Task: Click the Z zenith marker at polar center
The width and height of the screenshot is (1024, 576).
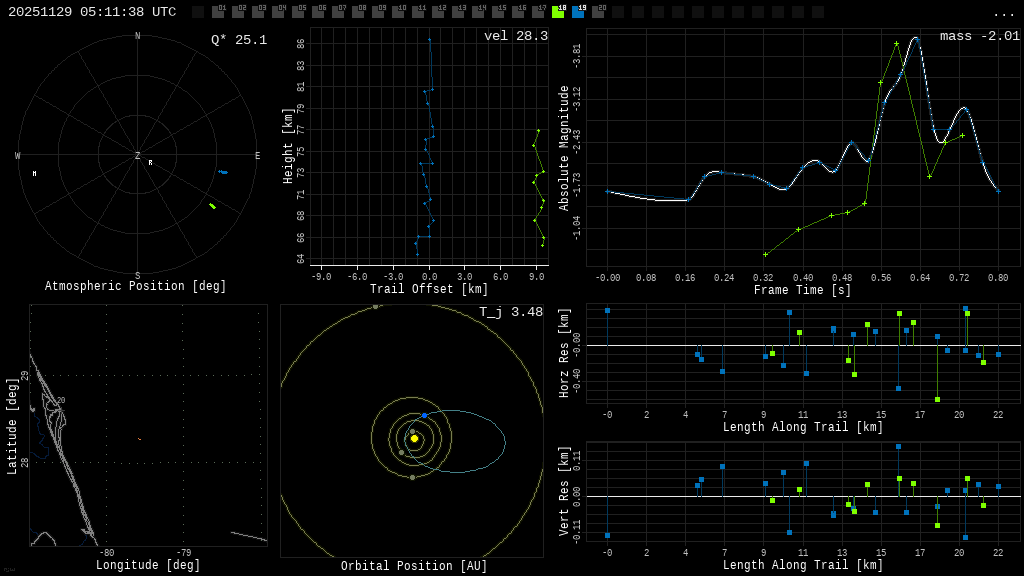Action: point(138,156)
